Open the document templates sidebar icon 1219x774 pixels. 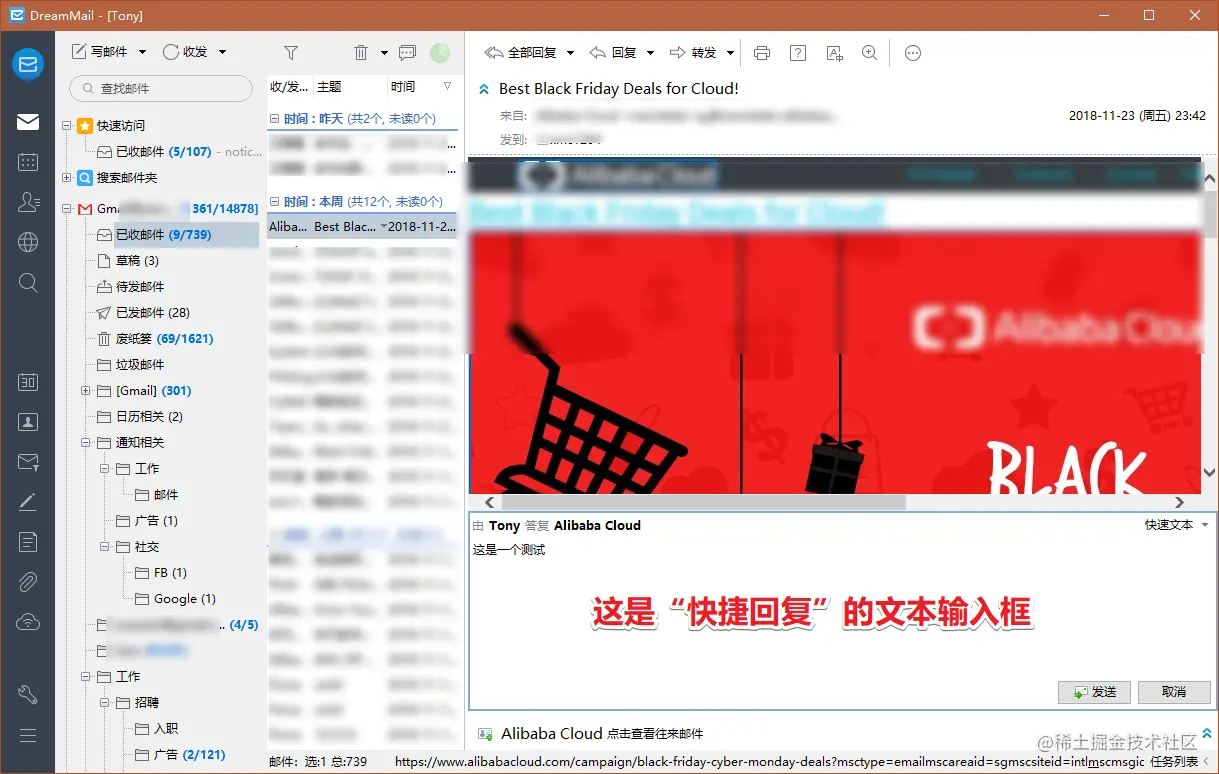28,542
